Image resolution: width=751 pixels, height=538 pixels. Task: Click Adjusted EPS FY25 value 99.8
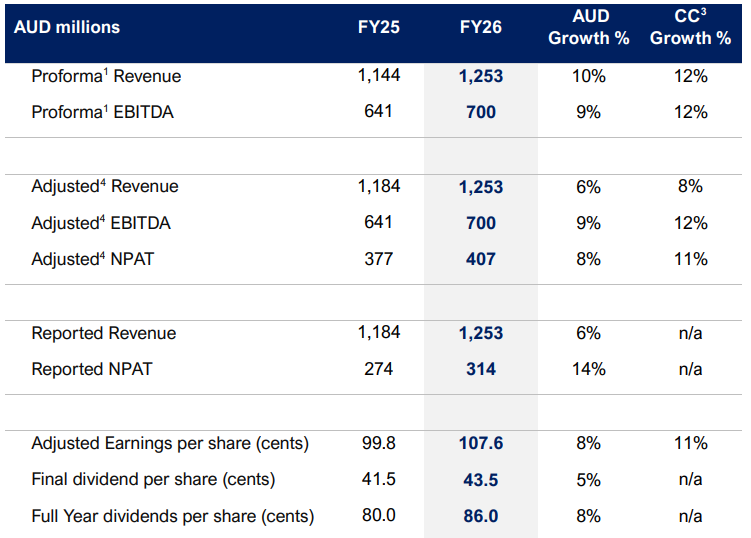(x=378, y=443)
